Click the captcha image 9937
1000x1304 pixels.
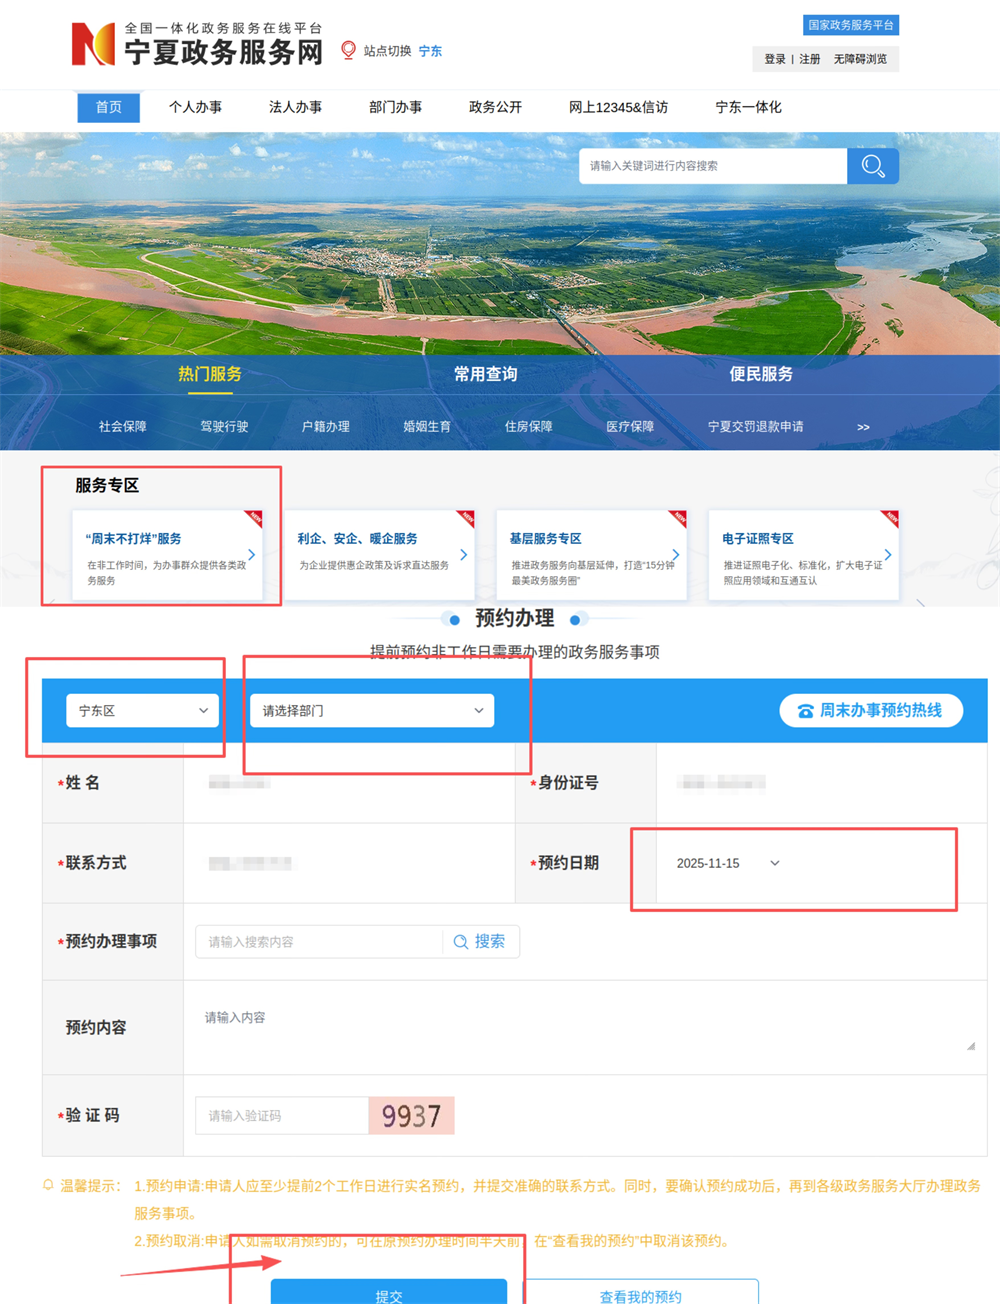pos(411,1115)
